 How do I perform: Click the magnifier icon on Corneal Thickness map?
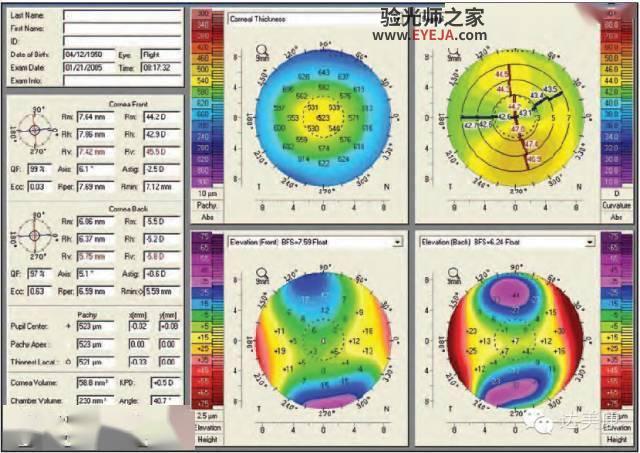pos(262,50)
